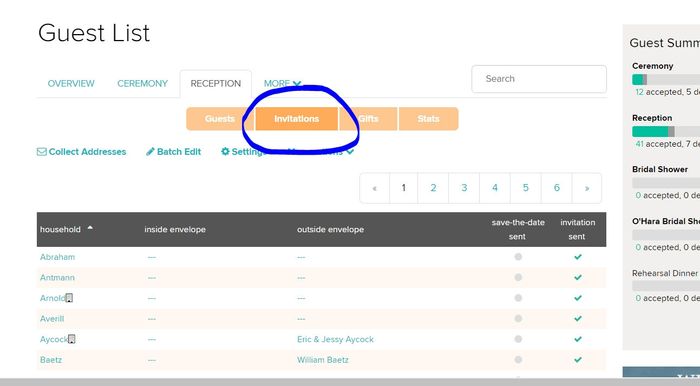Go to previous page with « arrow
700x386 pixels.
tap(375, 188)
